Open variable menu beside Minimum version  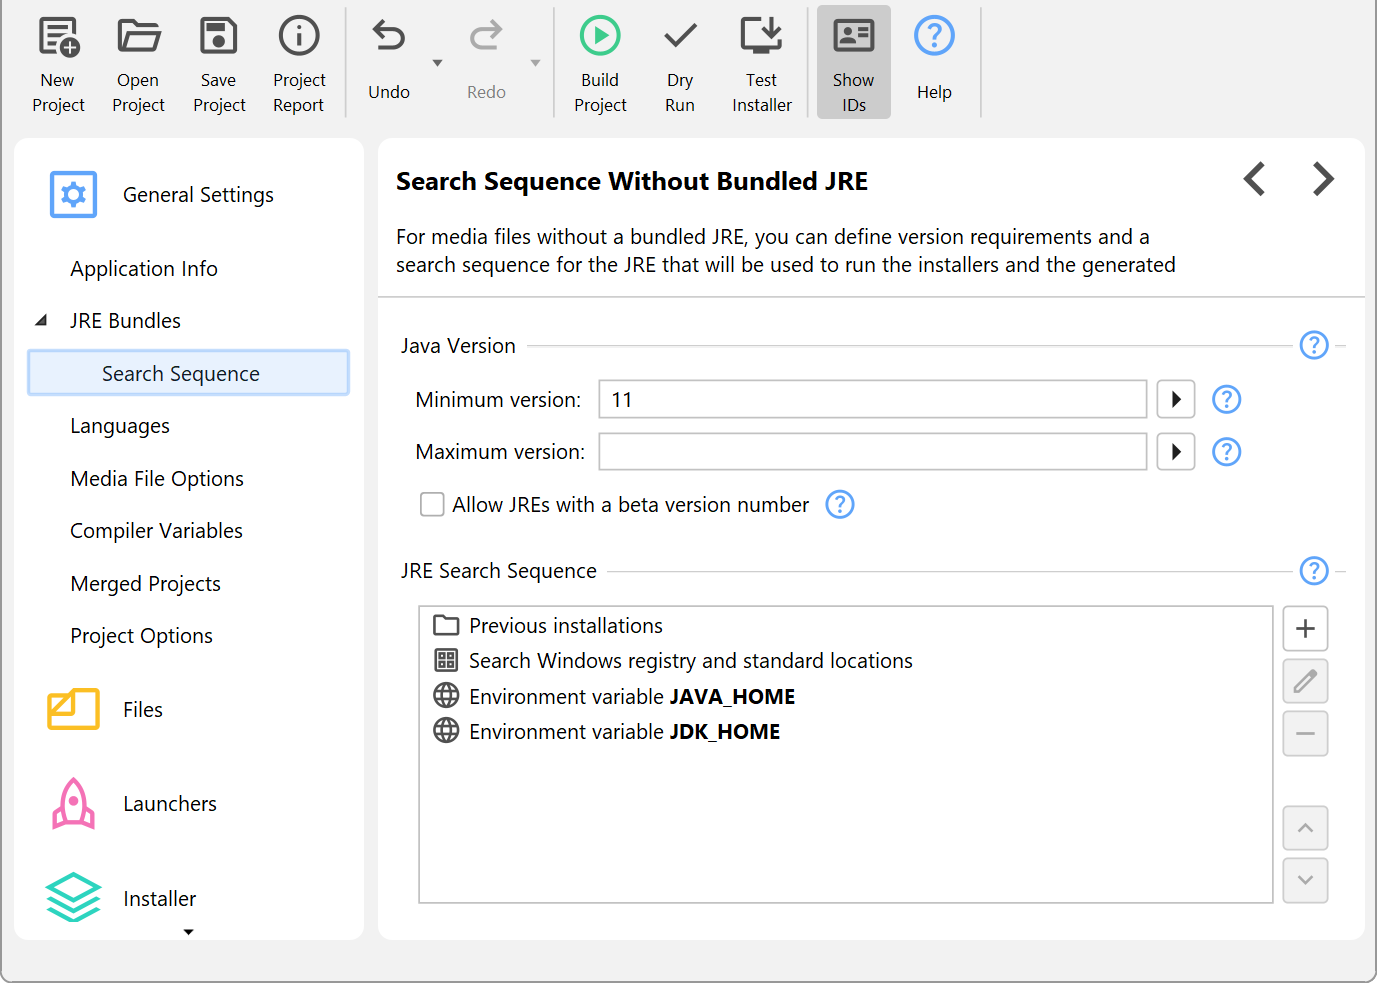click(1176, 400)
